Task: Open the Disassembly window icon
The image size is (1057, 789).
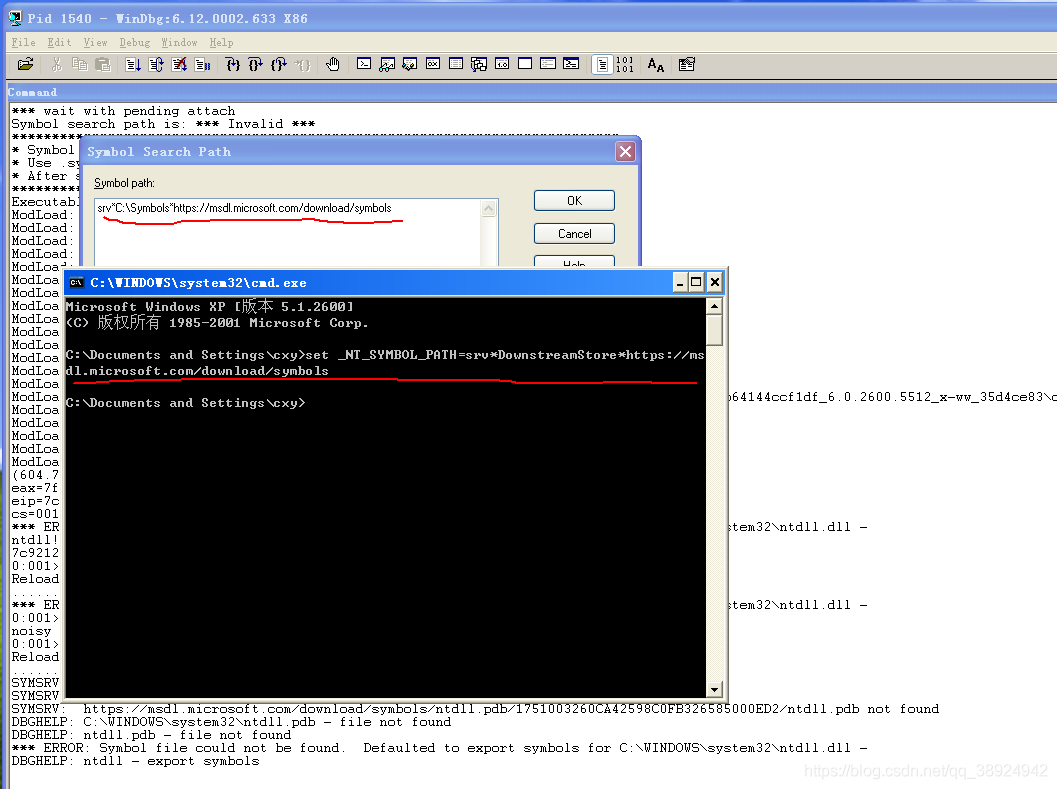Action: point(502,64)
